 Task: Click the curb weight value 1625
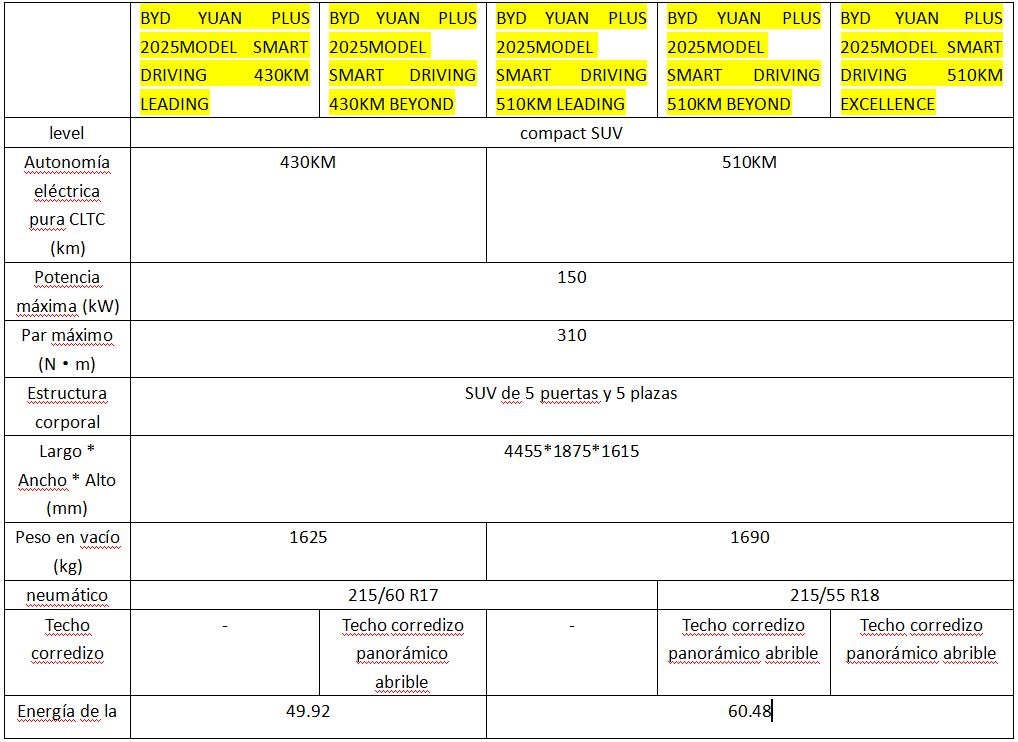(308, 537)
